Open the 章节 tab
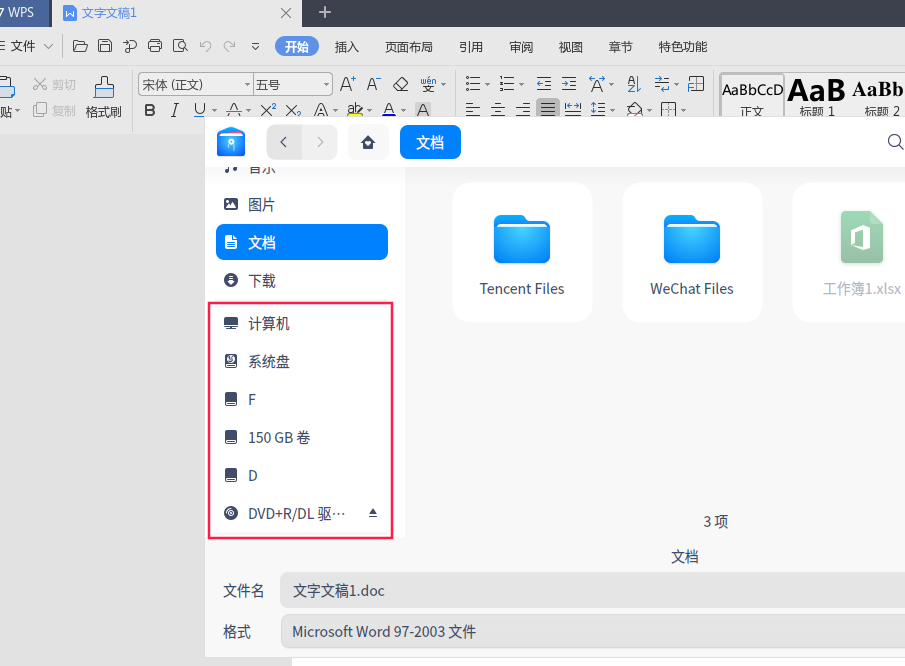 click(620, 47)
